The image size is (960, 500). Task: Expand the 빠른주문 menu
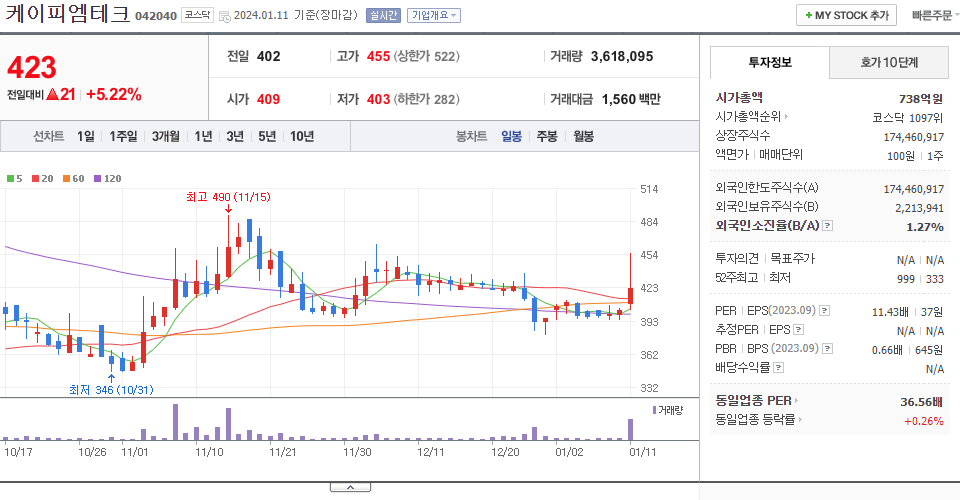click(x=935, y=16)
